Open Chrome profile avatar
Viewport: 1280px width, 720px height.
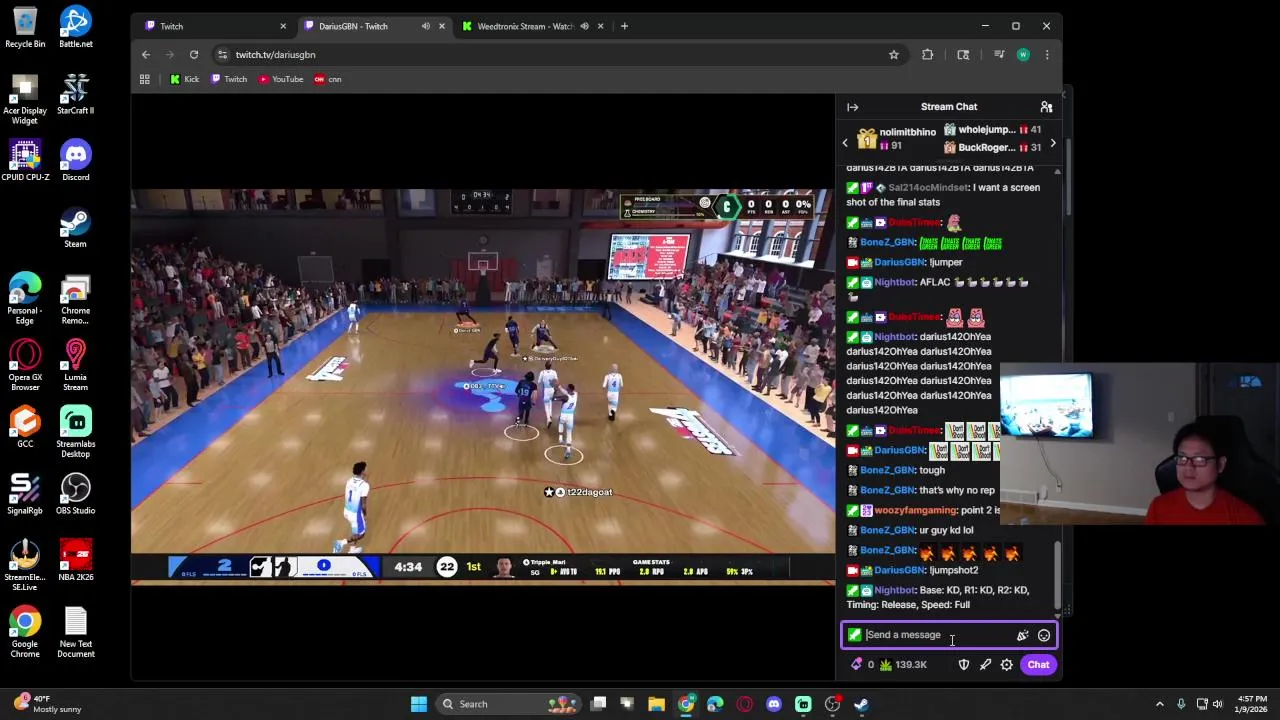click(1023, 55)
